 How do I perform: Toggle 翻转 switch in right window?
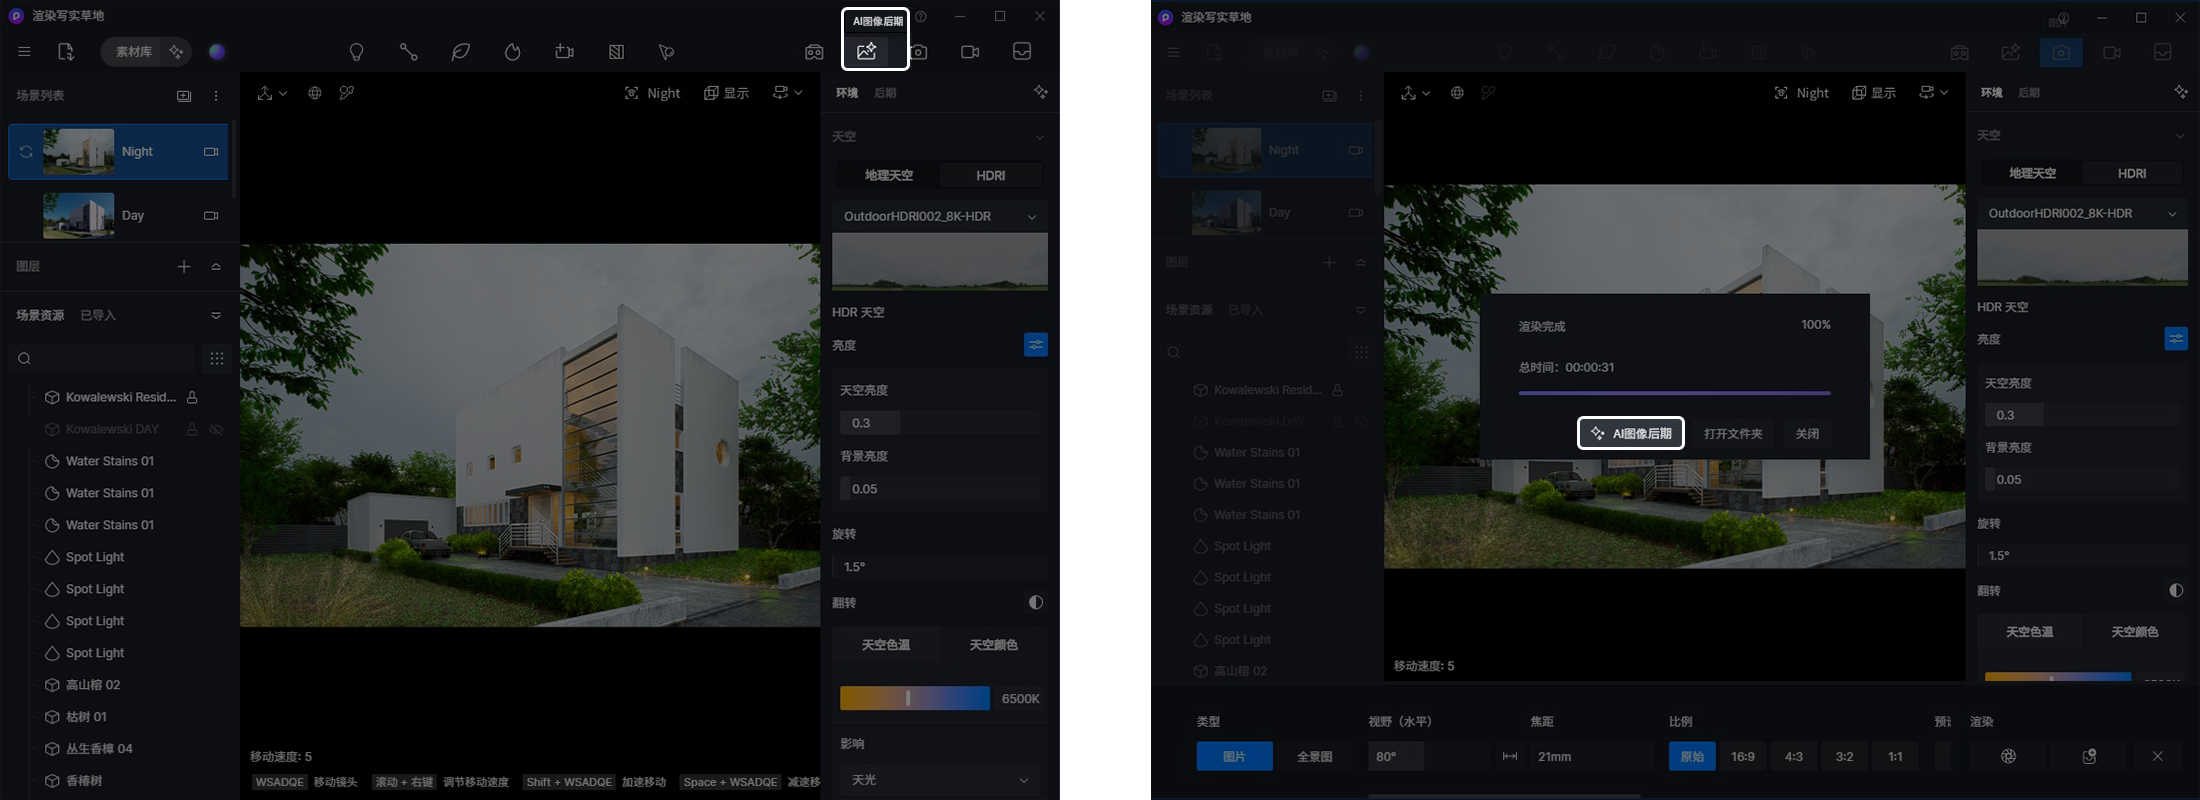click(x=2176, y=591)
